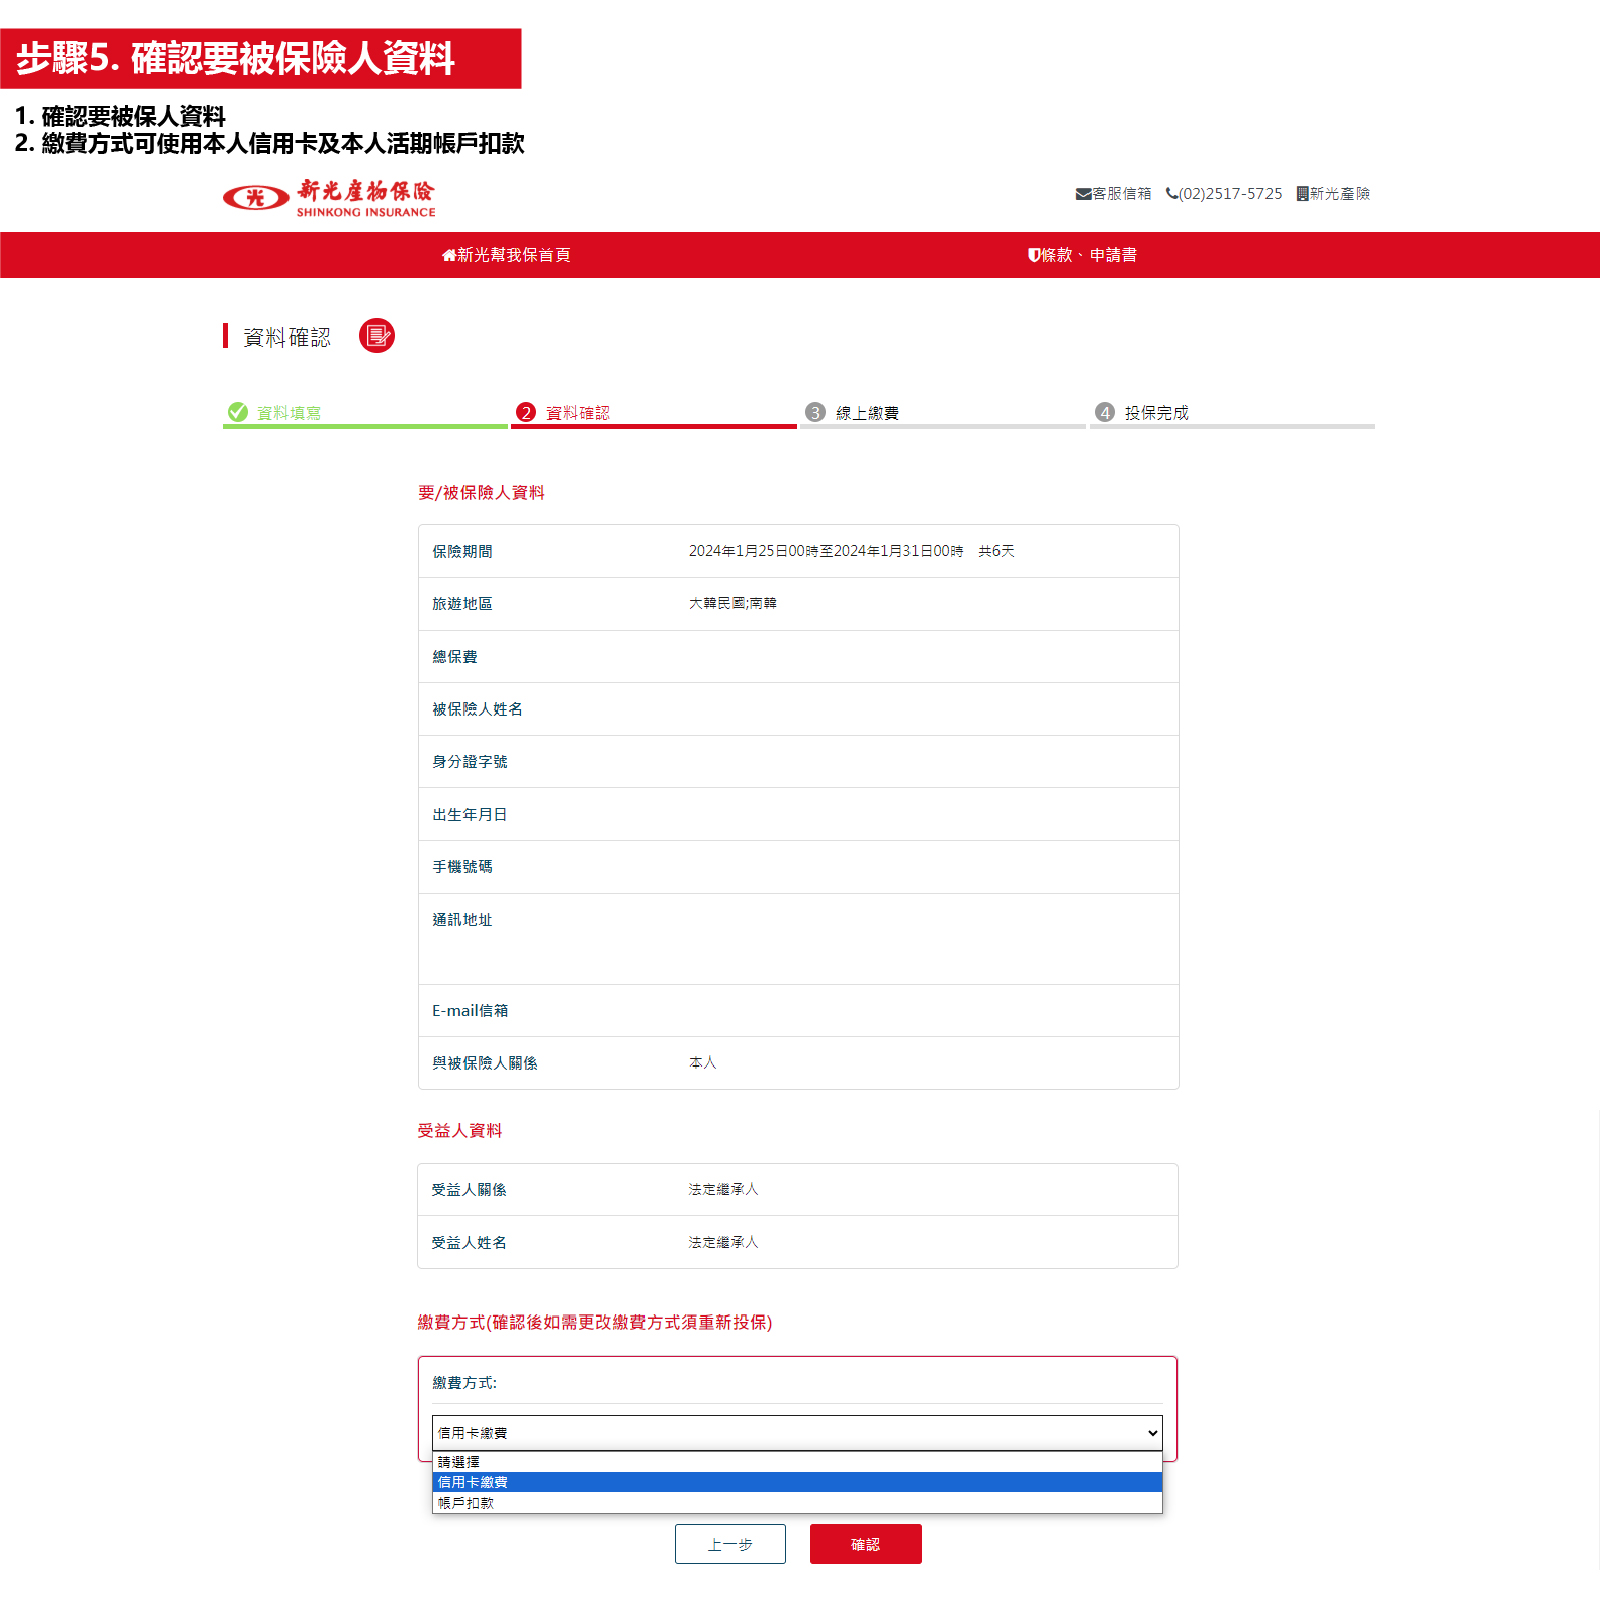Screen dimensions: 1601x1614
Task: Click the 保險期間 row label
Action: pyautogui.click(x=462, y=551)
